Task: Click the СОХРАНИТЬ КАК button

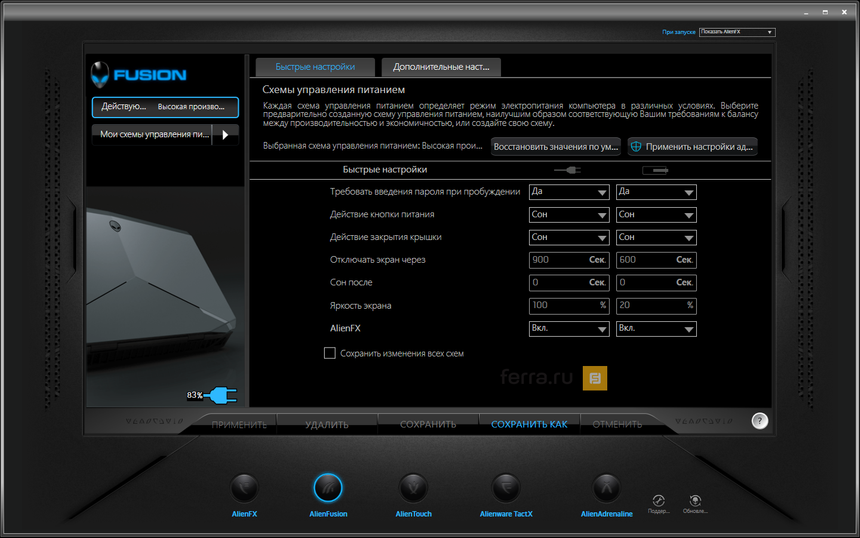Action: (x=529, y=424)
